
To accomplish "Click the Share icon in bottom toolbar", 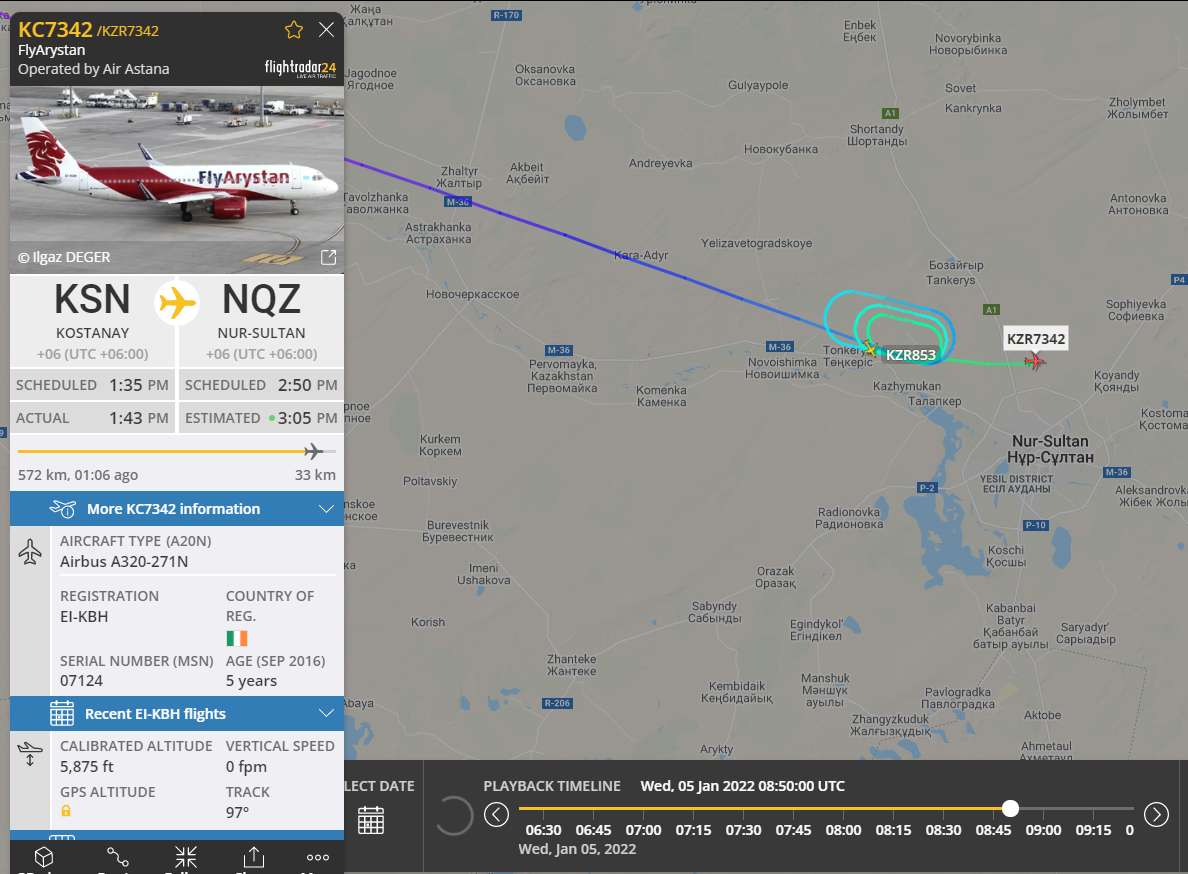I will pos(254,857).
